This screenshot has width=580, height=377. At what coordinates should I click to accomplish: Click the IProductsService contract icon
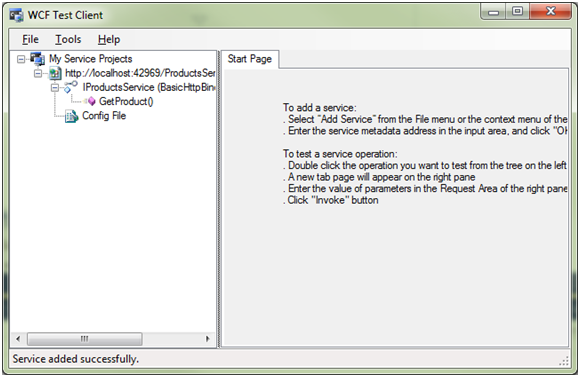[x=71, y=87]
